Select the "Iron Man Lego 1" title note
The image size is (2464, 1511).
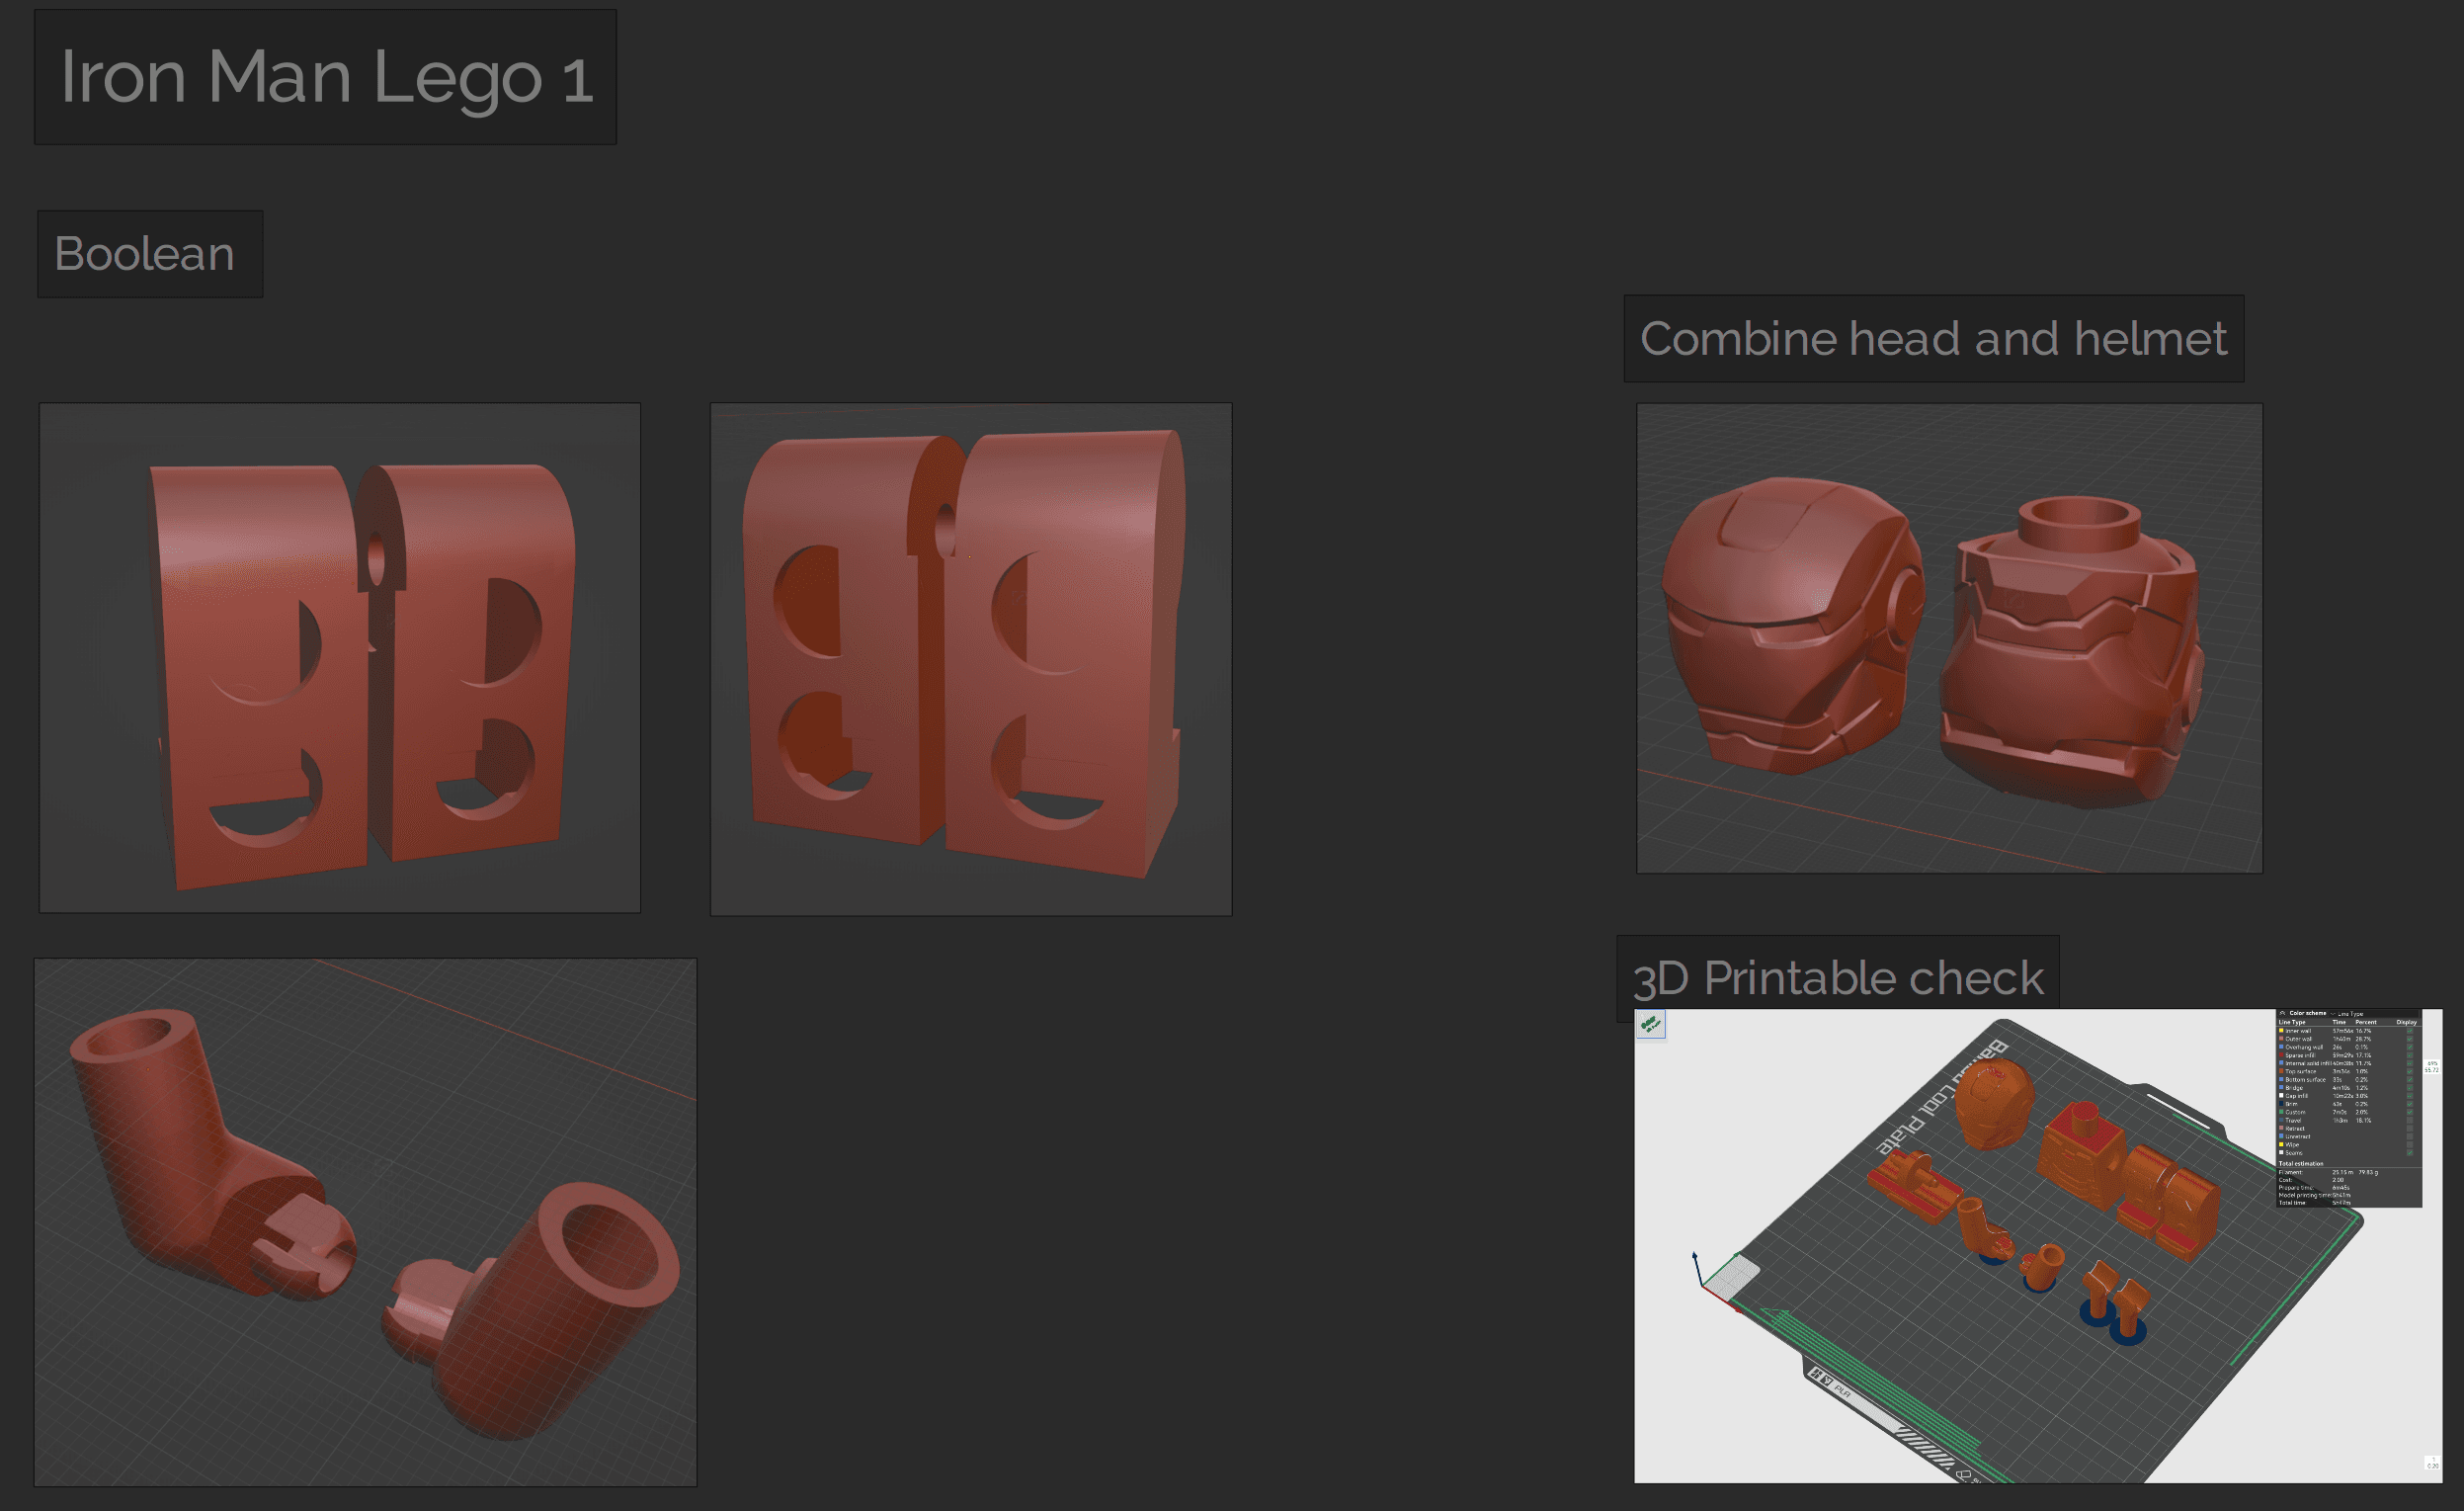point(325,77)
